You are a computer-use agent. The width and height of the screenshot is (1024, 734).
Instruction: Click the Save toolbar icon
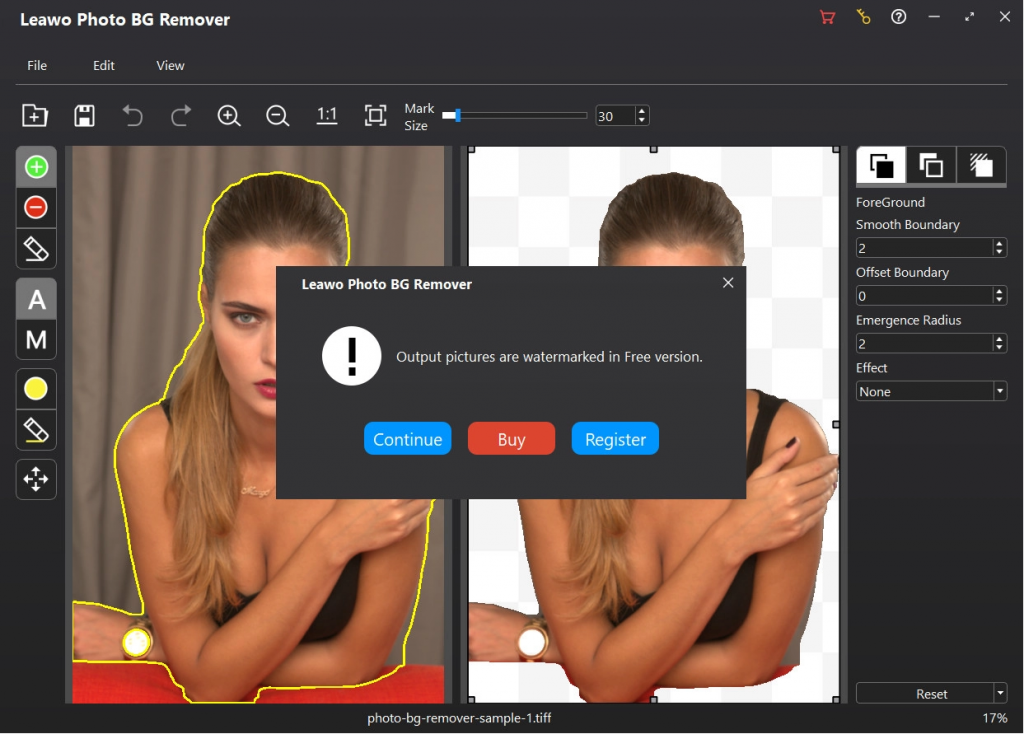point(84,115)
